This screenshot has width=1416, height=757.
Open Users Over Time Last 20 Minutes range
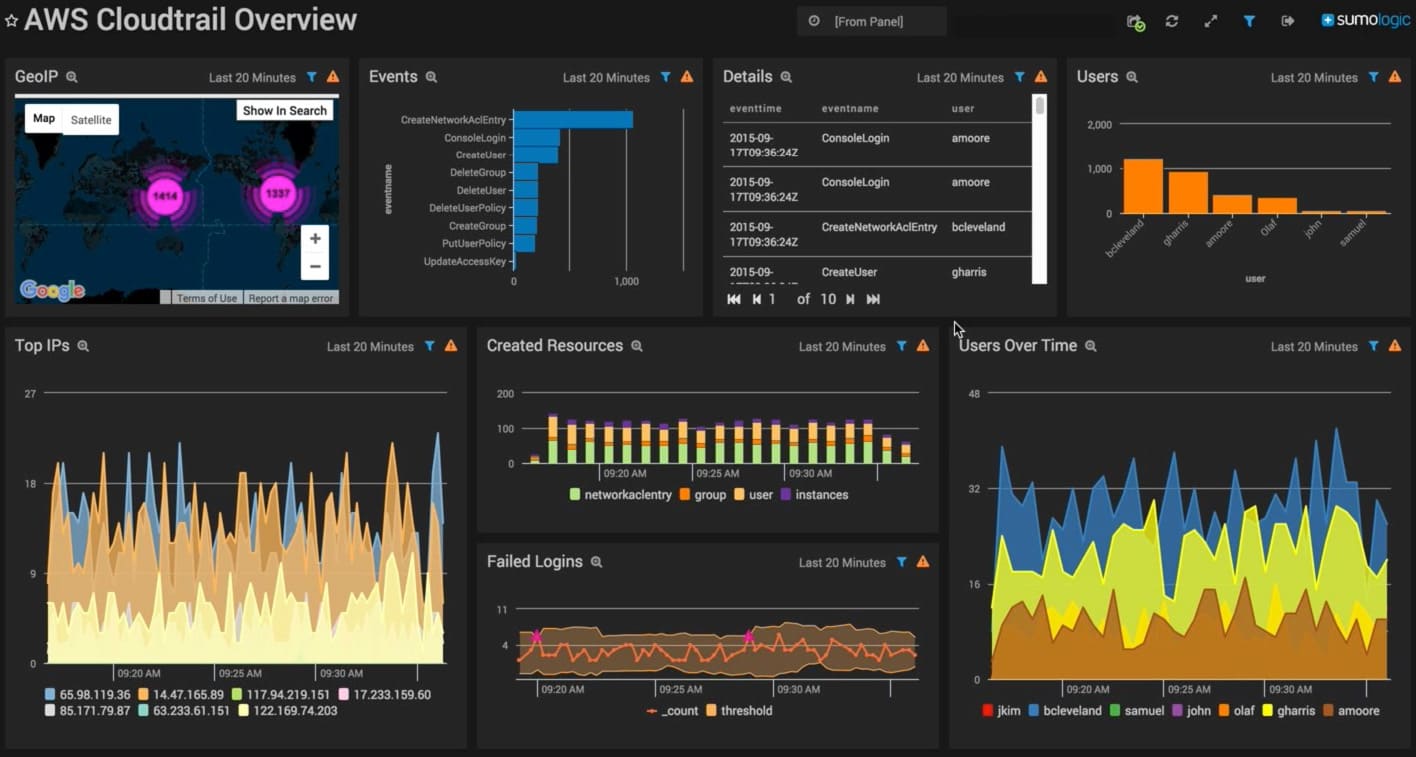[1314, 346]
